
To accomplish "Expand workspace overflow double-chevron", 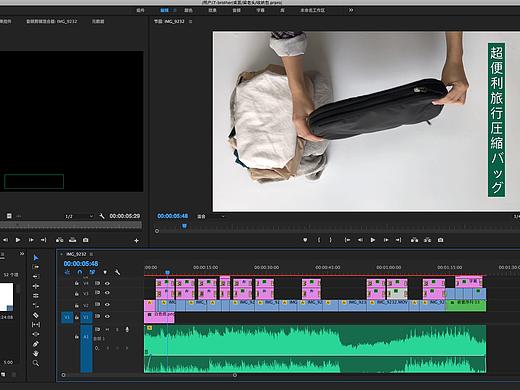I will click(351, 10).
